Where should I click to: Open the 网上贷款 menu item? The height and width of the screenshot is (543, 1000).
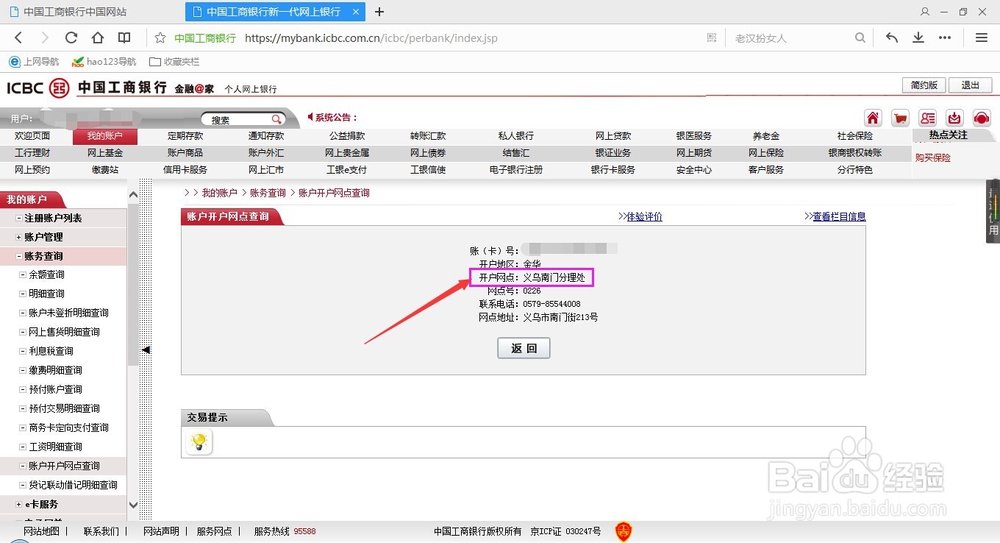[x=613, y=136]
